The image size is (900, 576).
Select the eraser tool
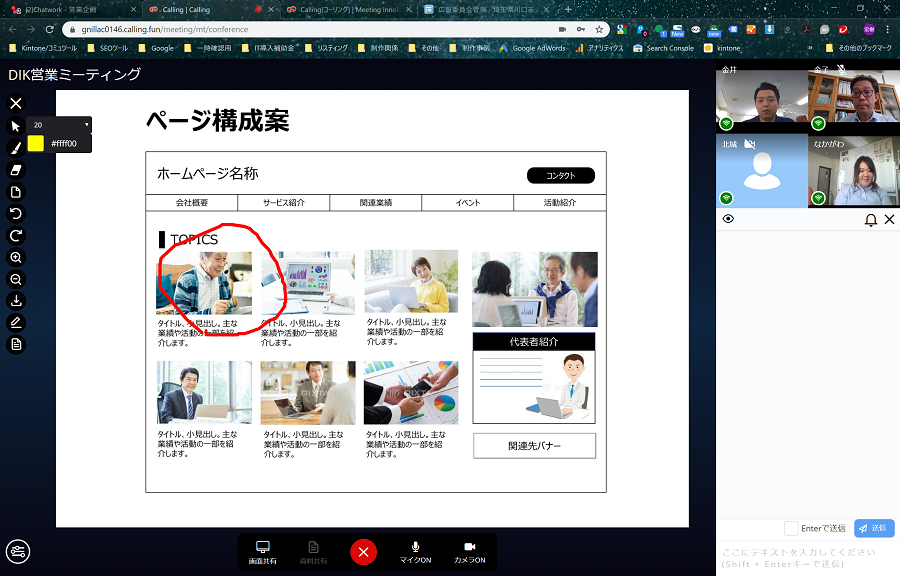pos(15,169)
